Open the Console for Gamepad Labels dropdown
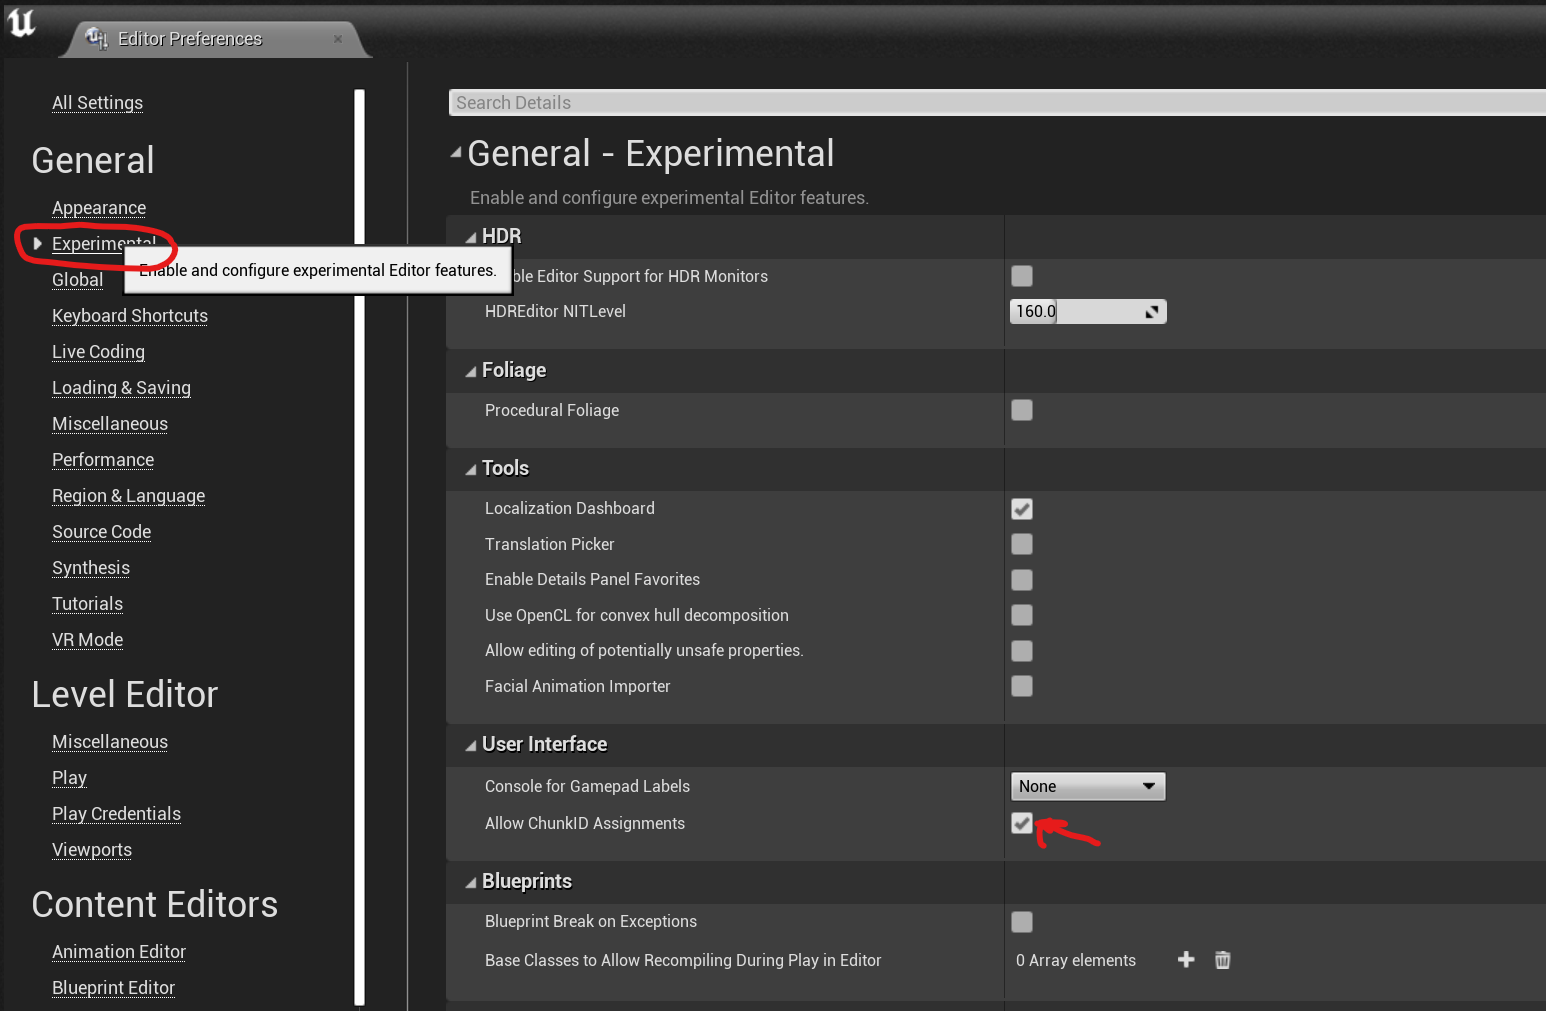Viewport: 1546px width, 1011px height. pos(1088,786)
